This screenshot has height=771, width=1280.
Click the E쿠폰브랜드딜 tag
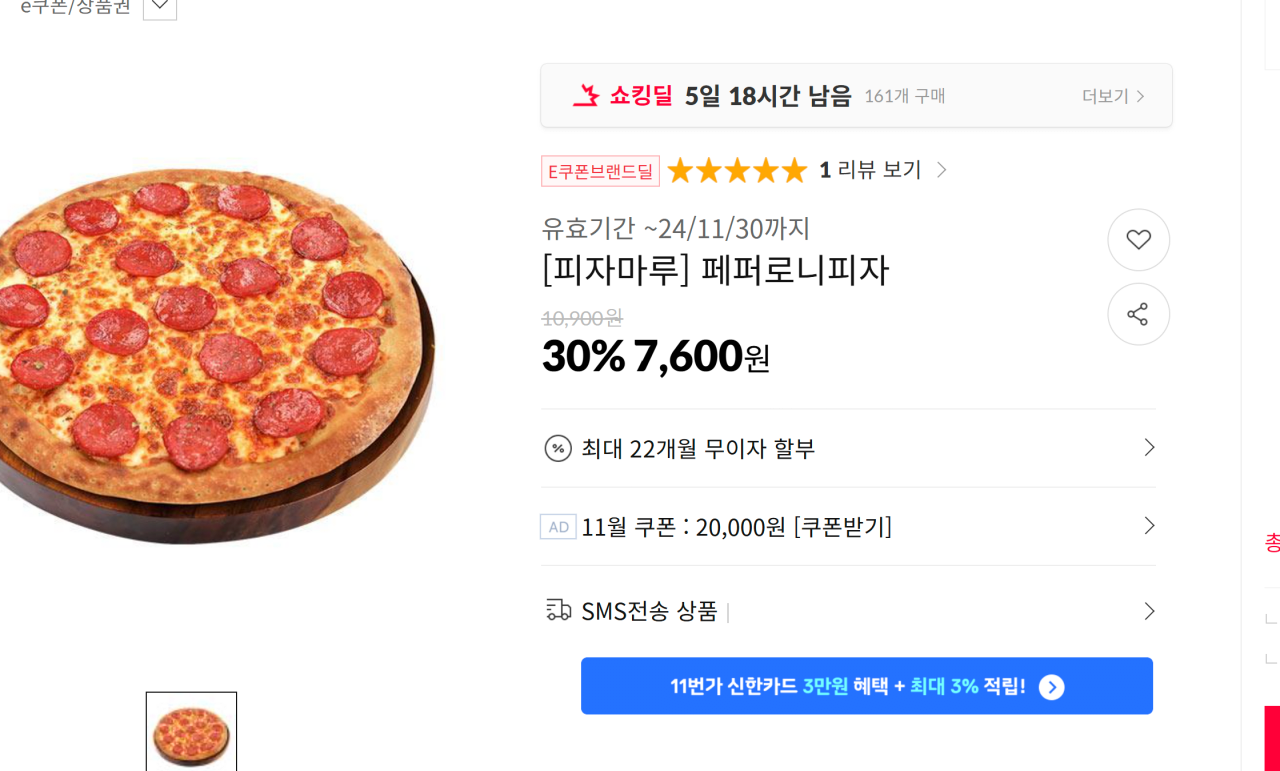point(600,171)
